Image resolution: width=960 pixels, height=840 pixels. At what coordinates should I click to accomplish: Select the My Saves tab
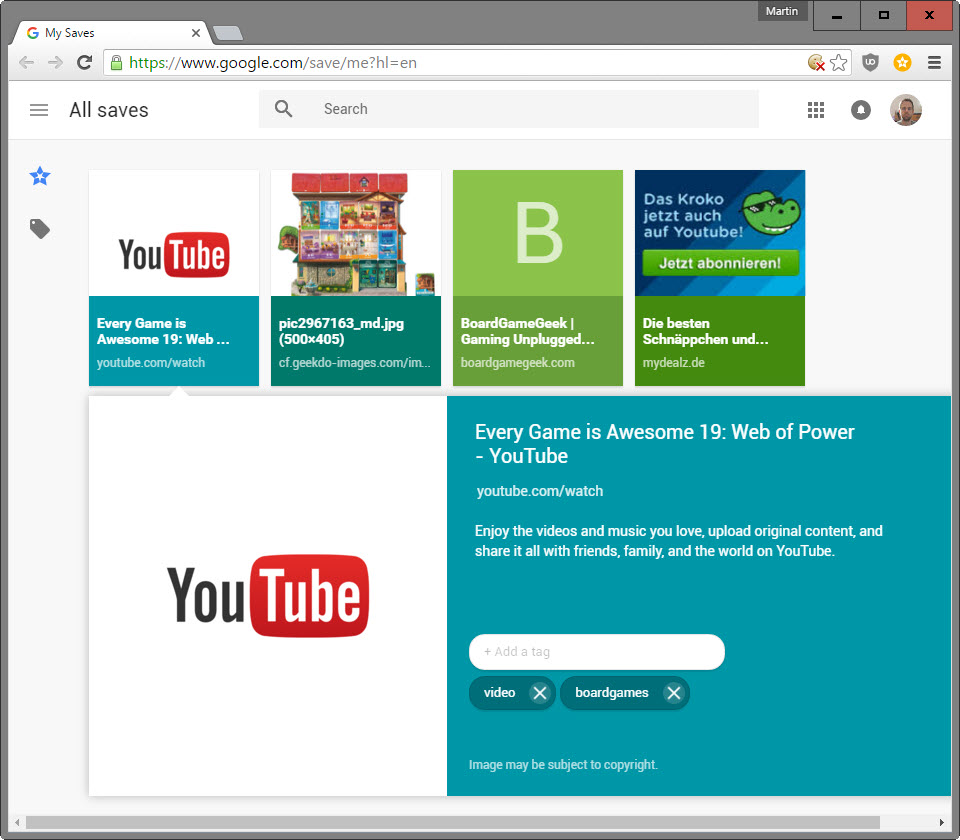point(110,33)
